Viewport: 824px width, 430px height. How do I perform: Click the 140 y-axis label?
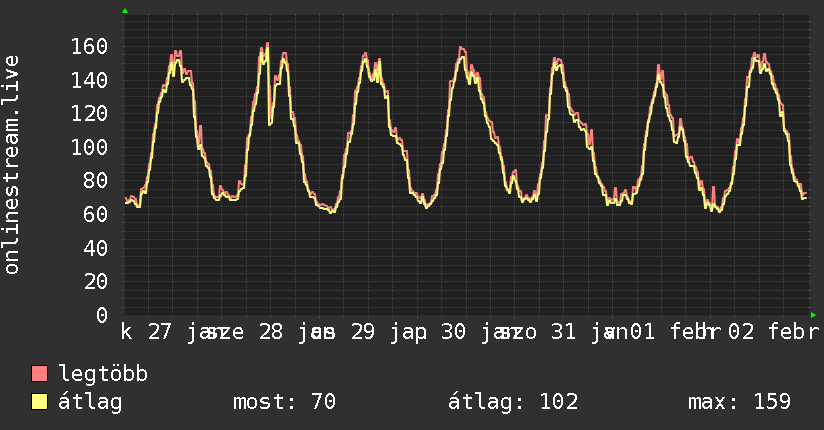(x=89, y=80)
